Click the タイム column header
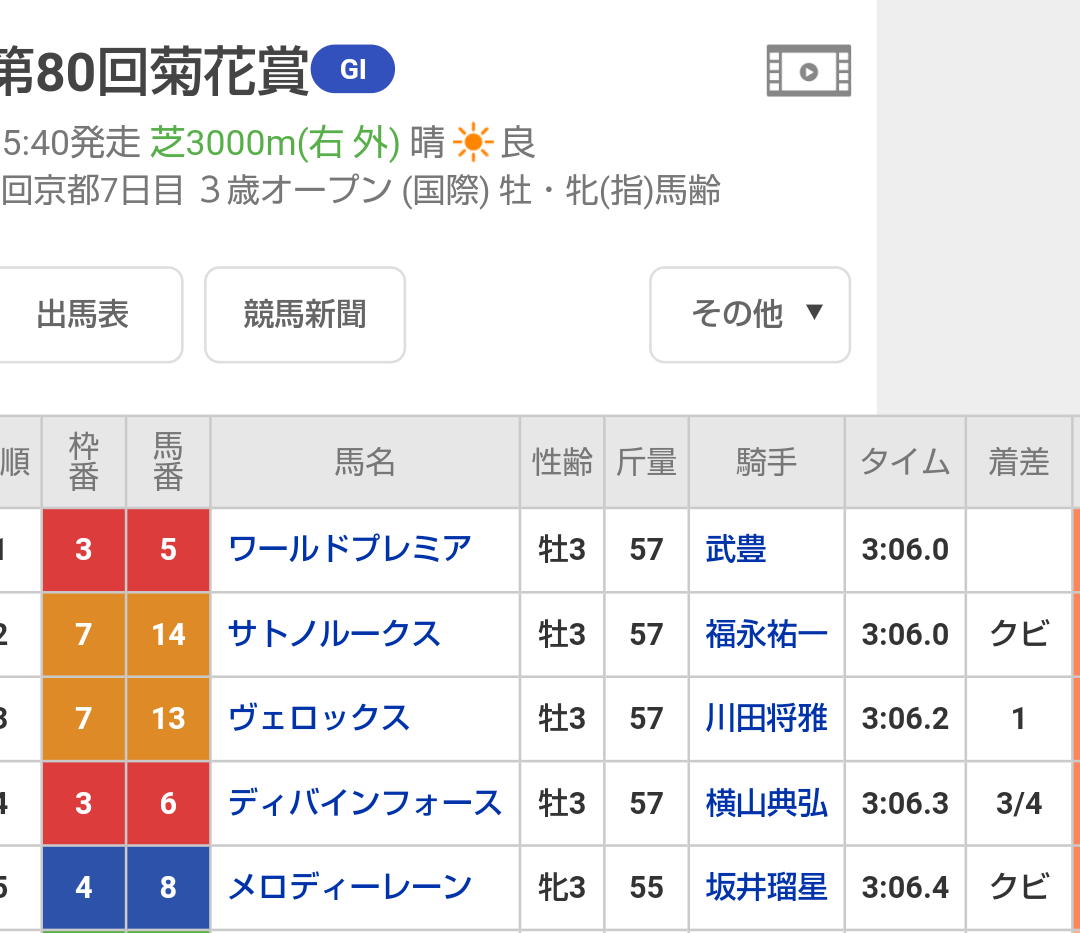This screenshot has height=933, width=1080. (905, 462)
